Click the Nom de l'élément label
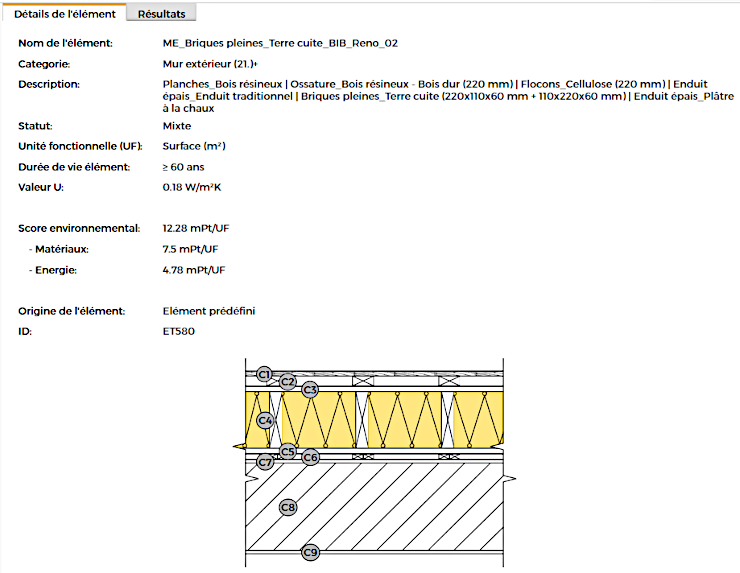The image size is (740, 573). [66, 43]
